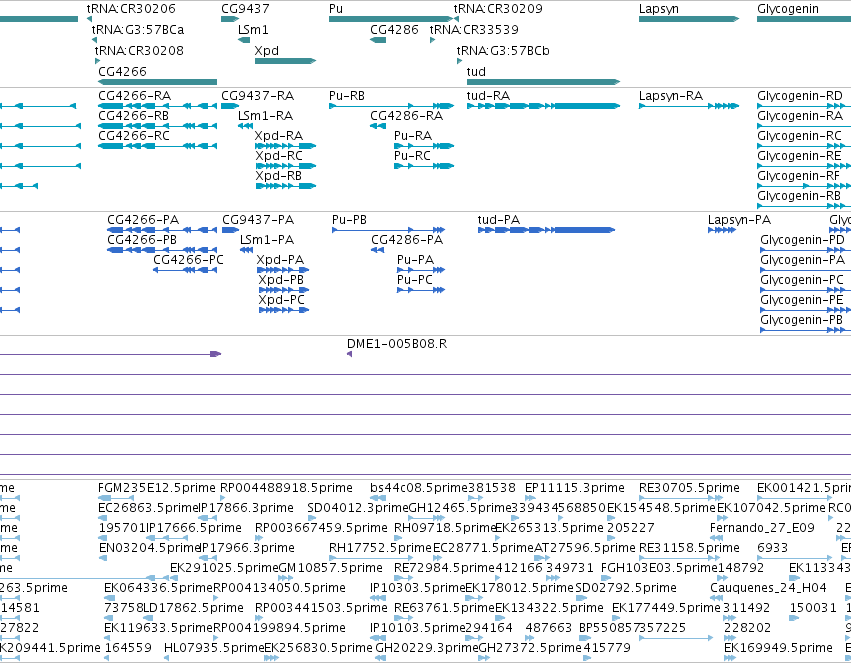Pick the Xpd-RC transcript

pos(285,166)
